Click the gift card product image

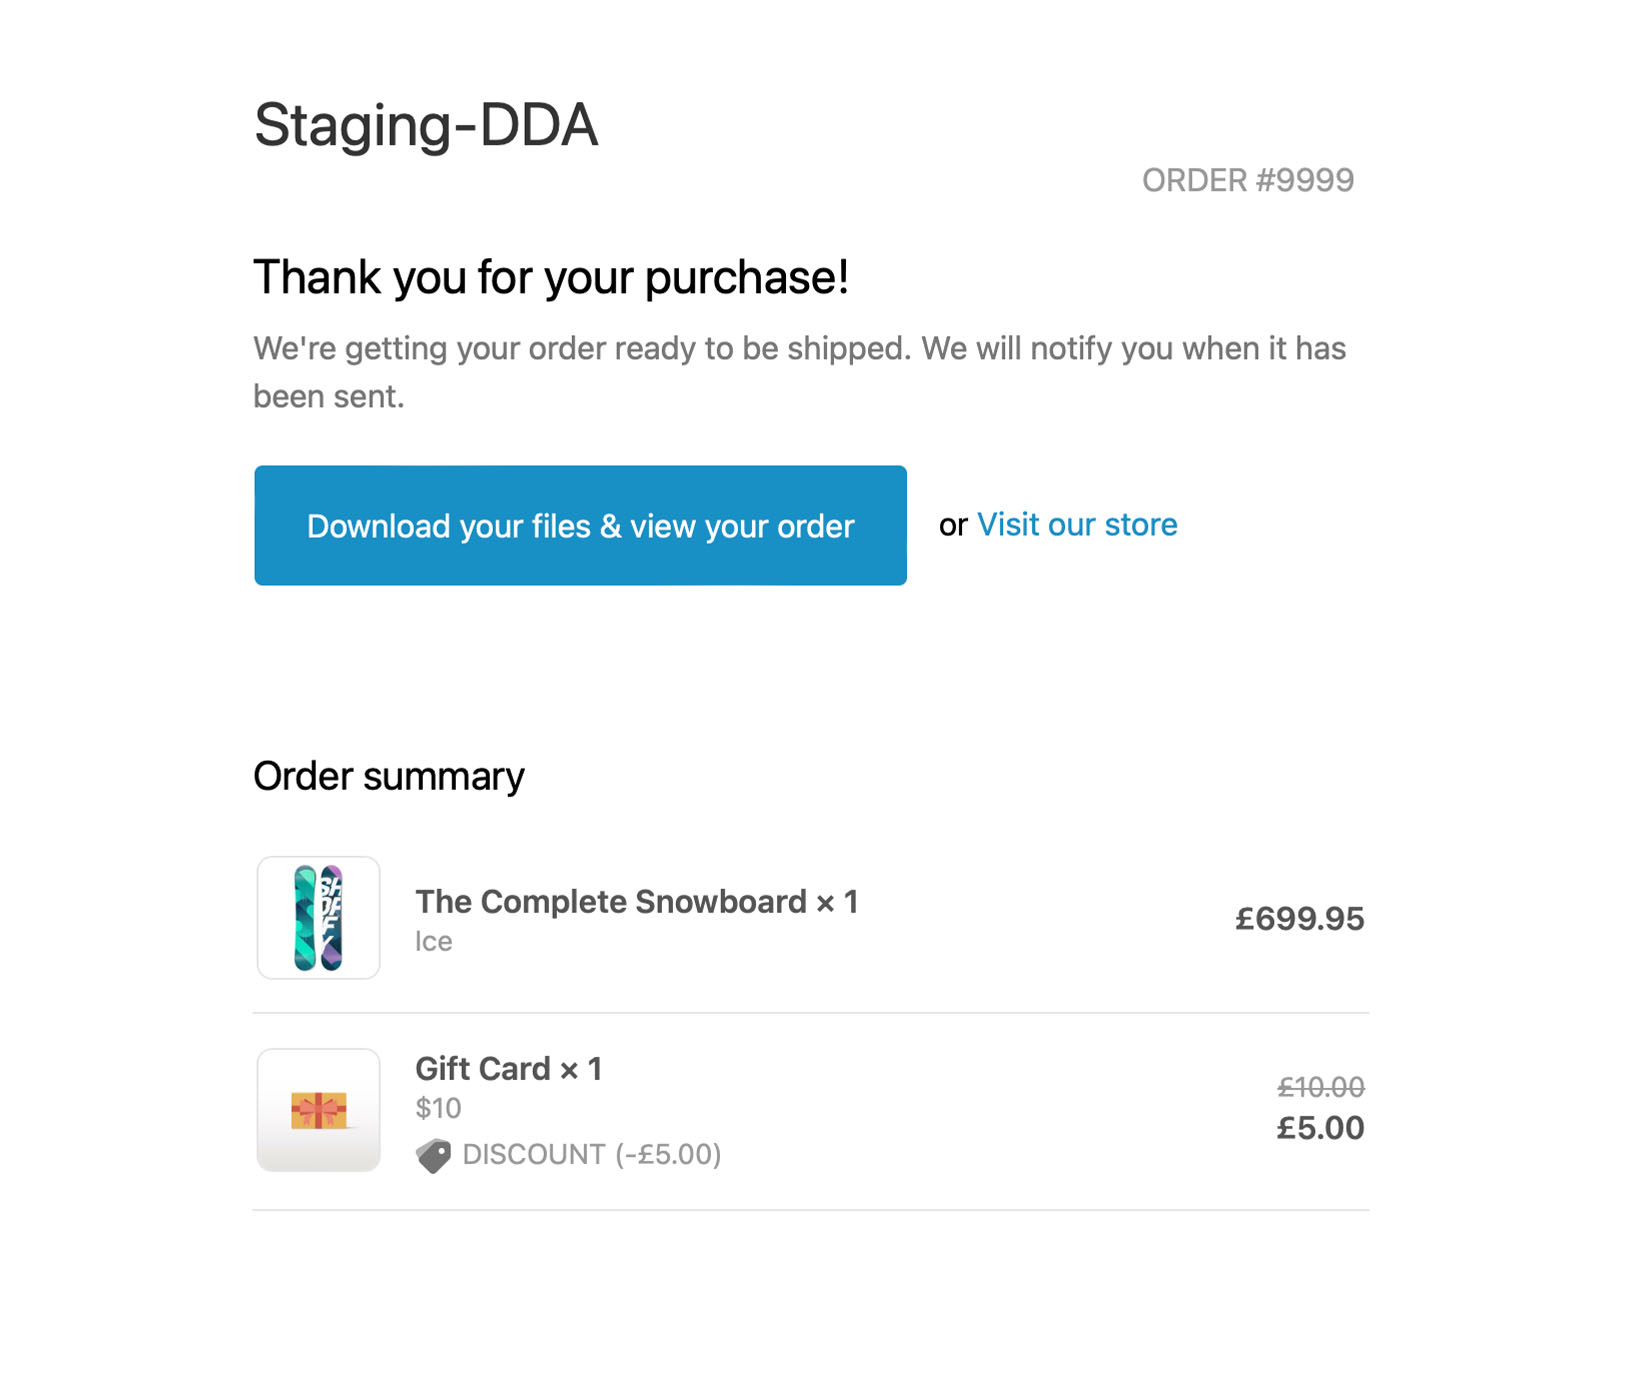click(x=318, y=1110)
